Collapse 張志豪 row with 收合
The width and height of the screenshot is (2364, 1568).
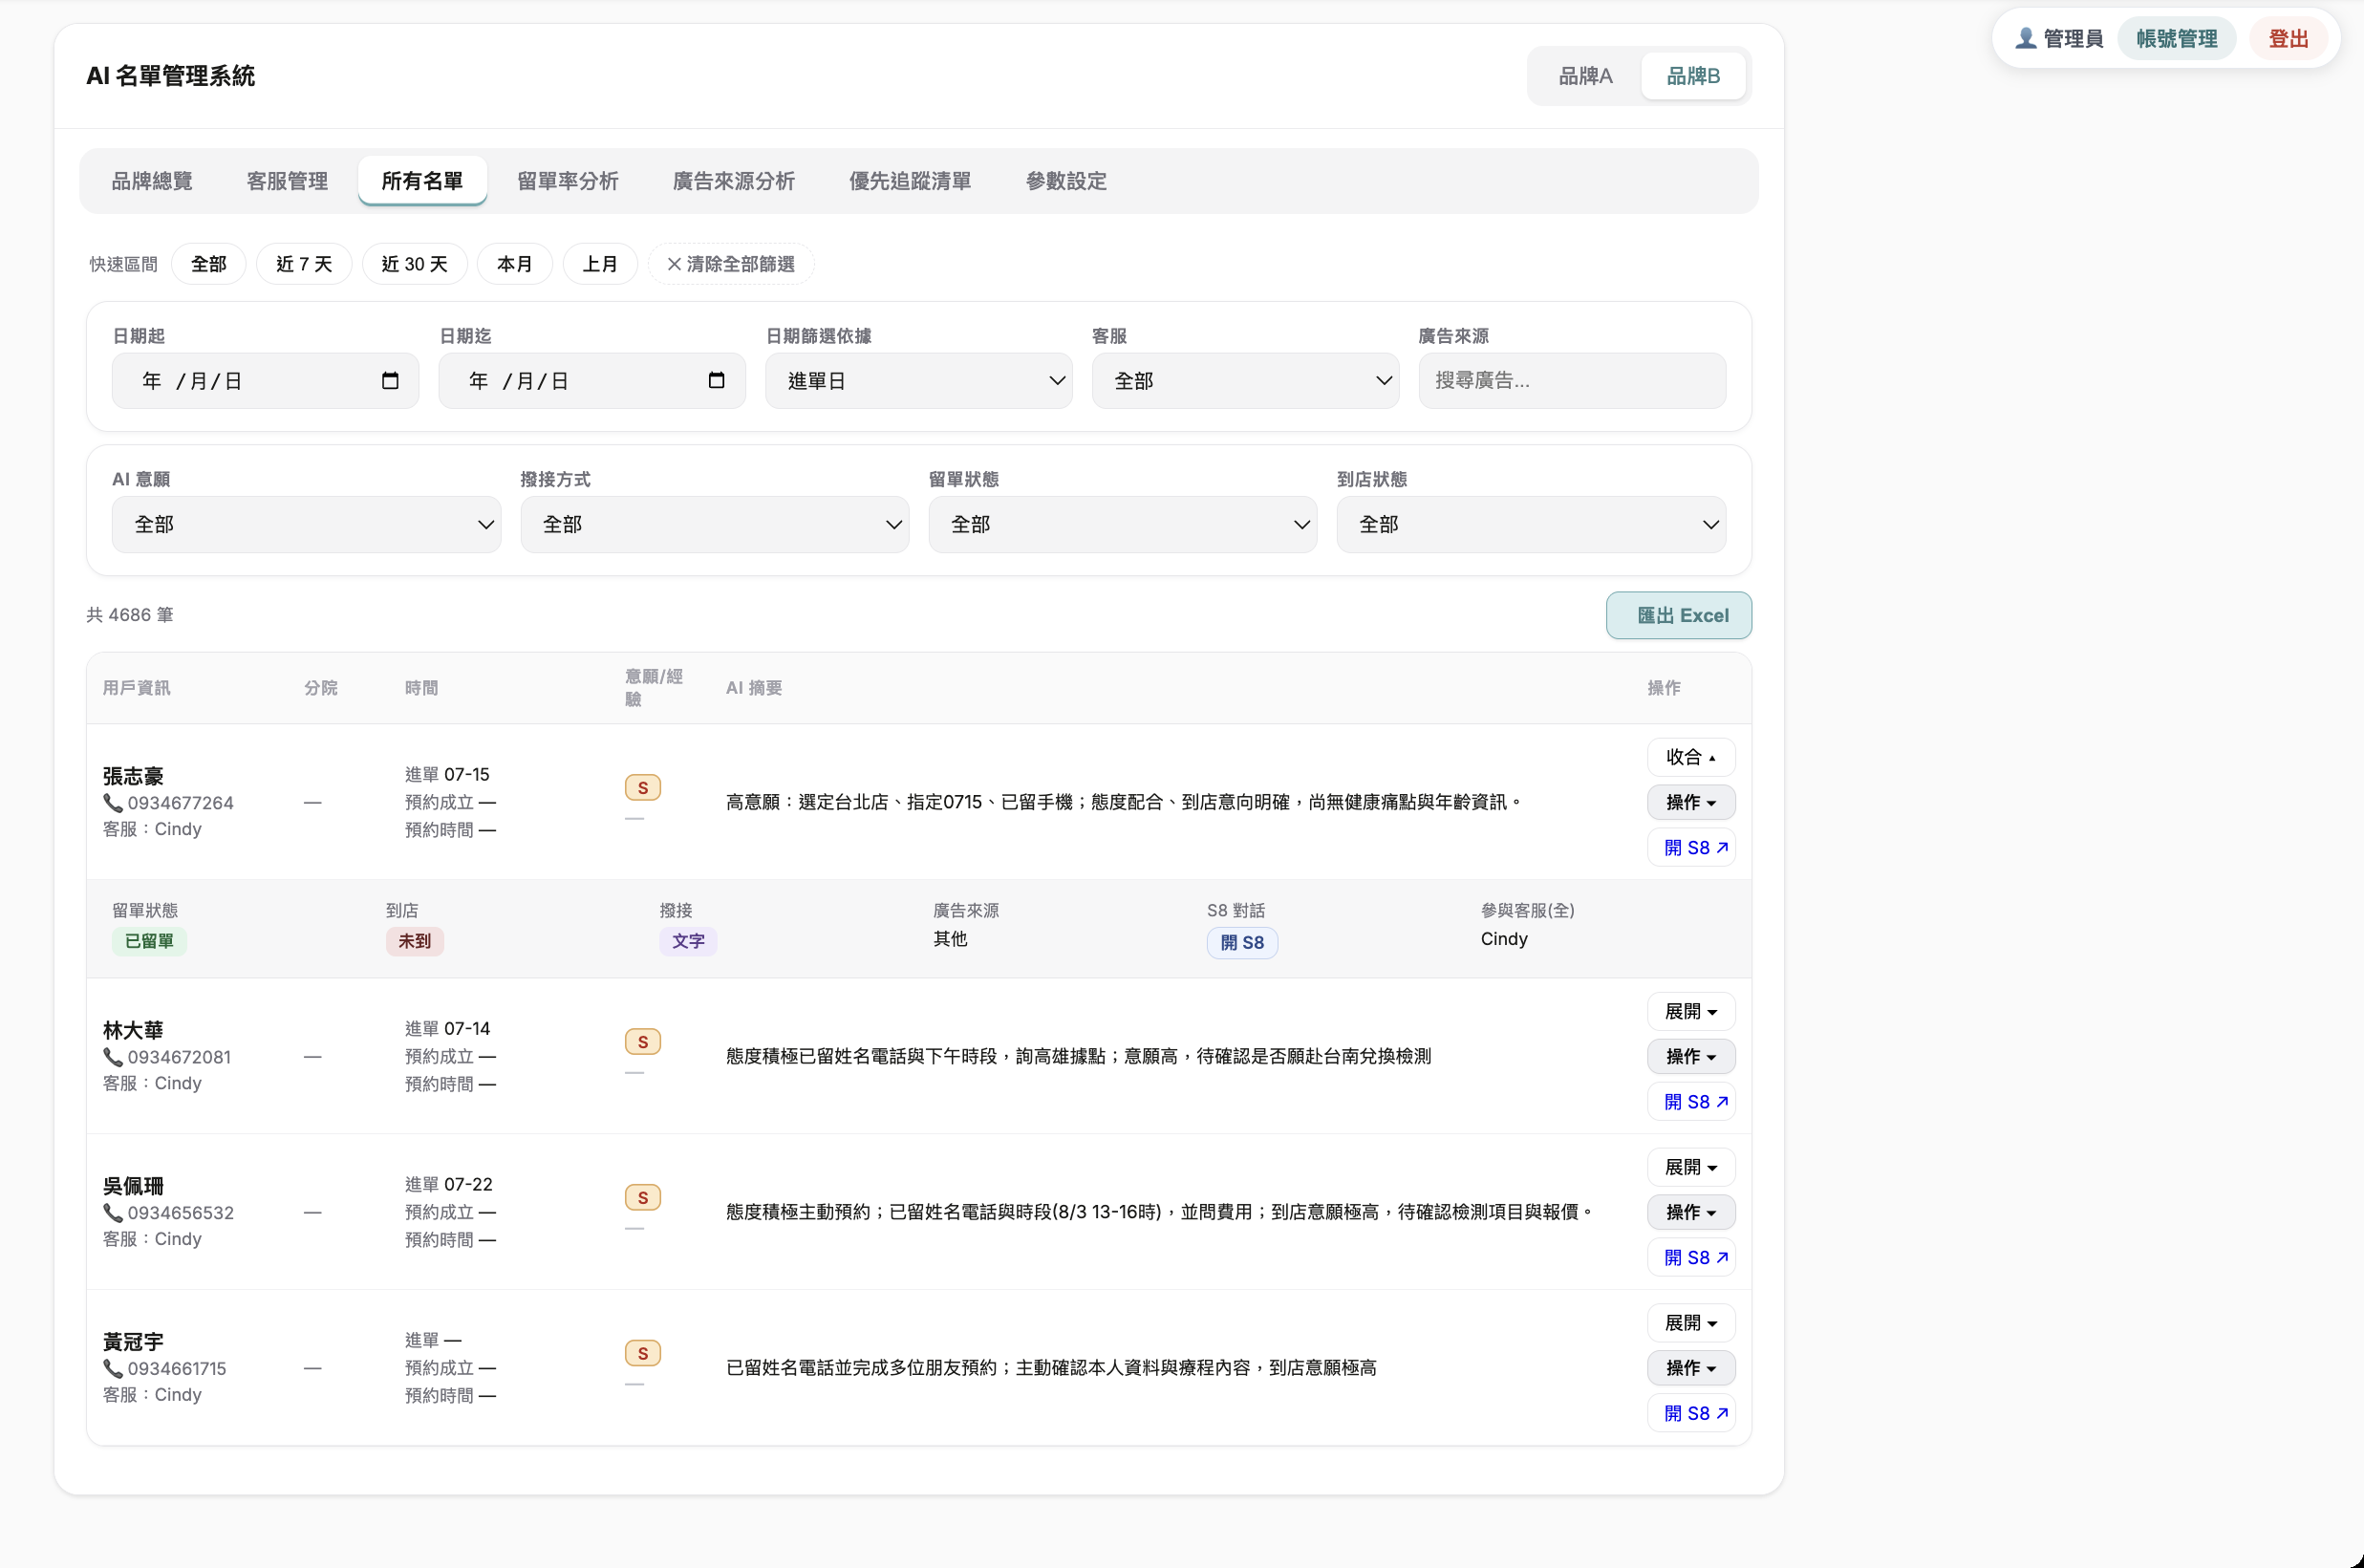tap(1691, 757)
